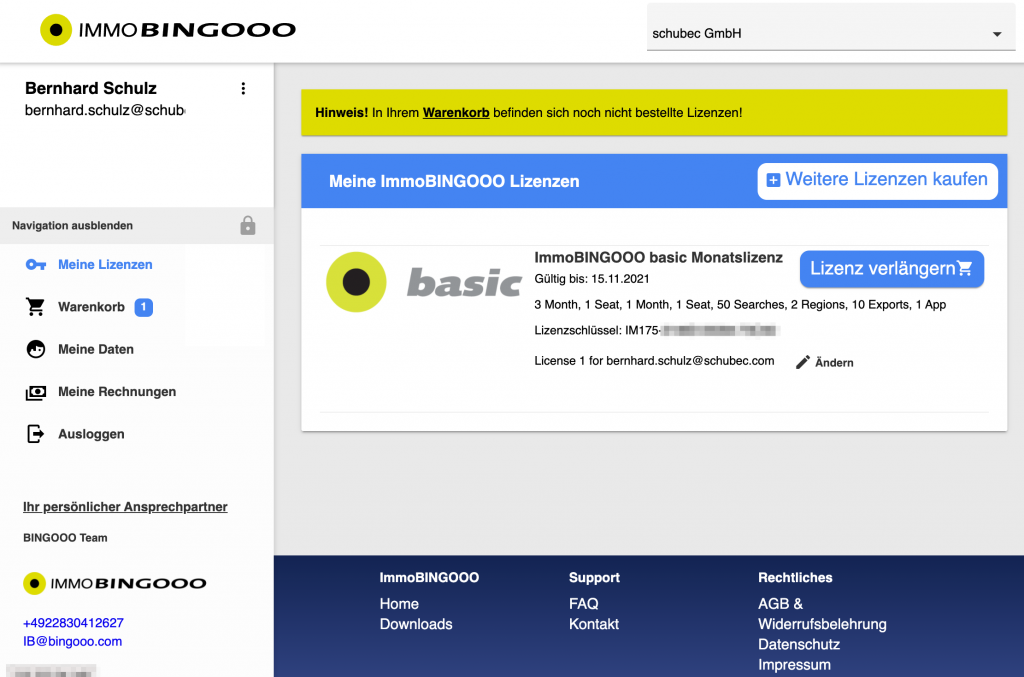
Task: Click phone number +4922830412627
Action: (73, 623)
